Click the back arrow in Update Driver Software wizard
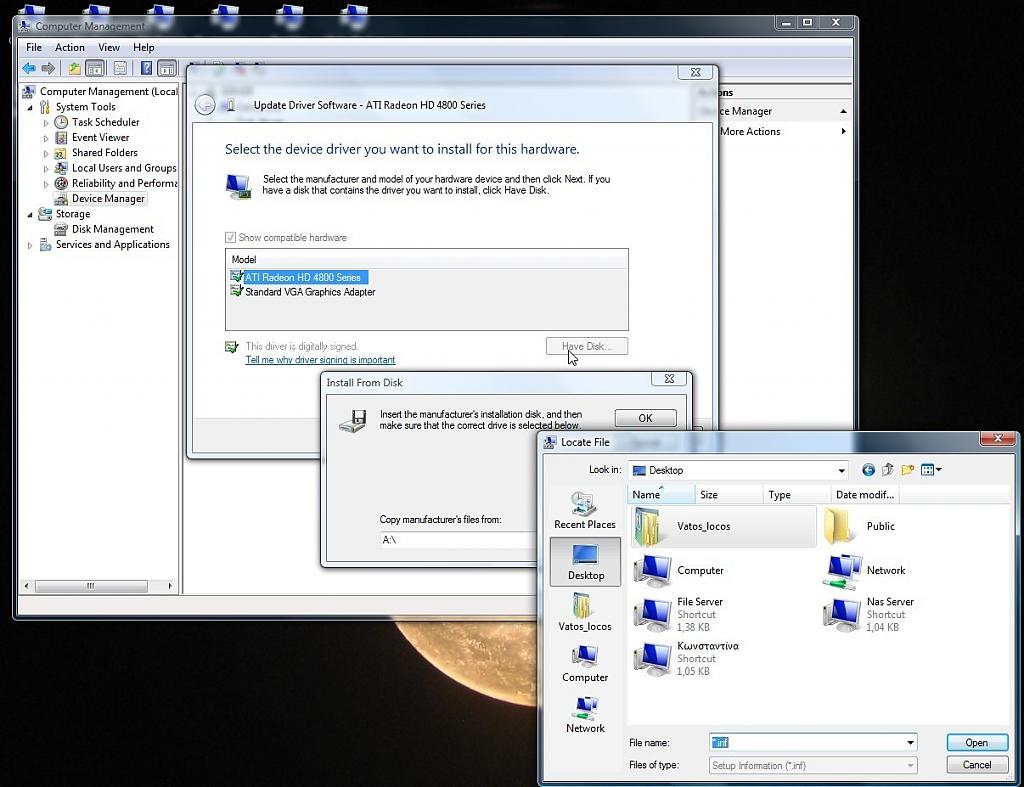 tap(205, 105)
